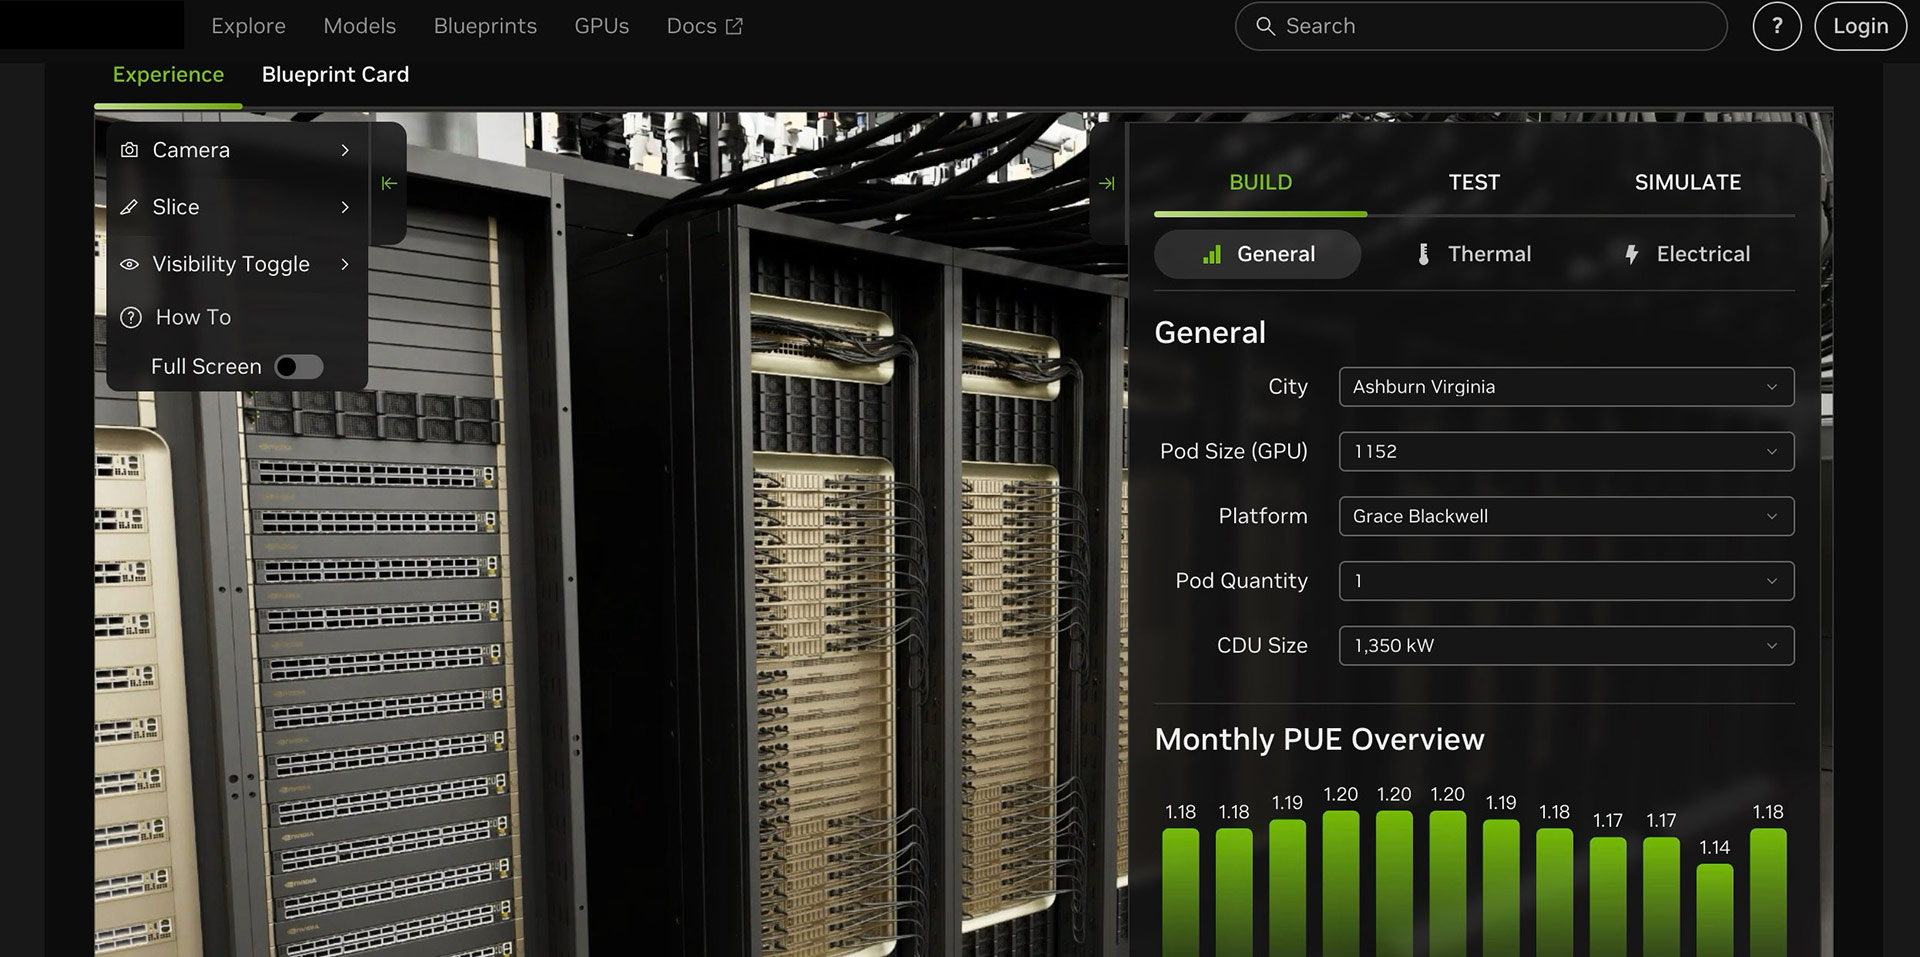Open the Pod Size (GPU) dropdown
Screen dimensions: 1920x957
click(1565, 452)
